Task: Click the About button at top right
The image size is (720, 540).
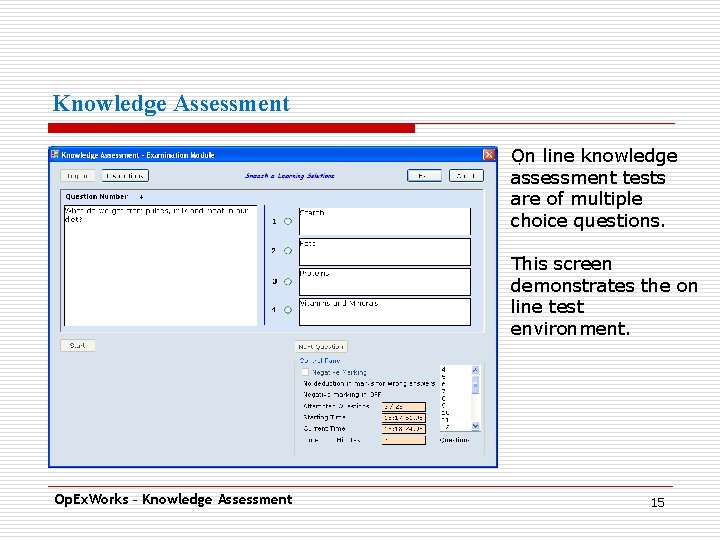Action: click(x=466, y=175)
